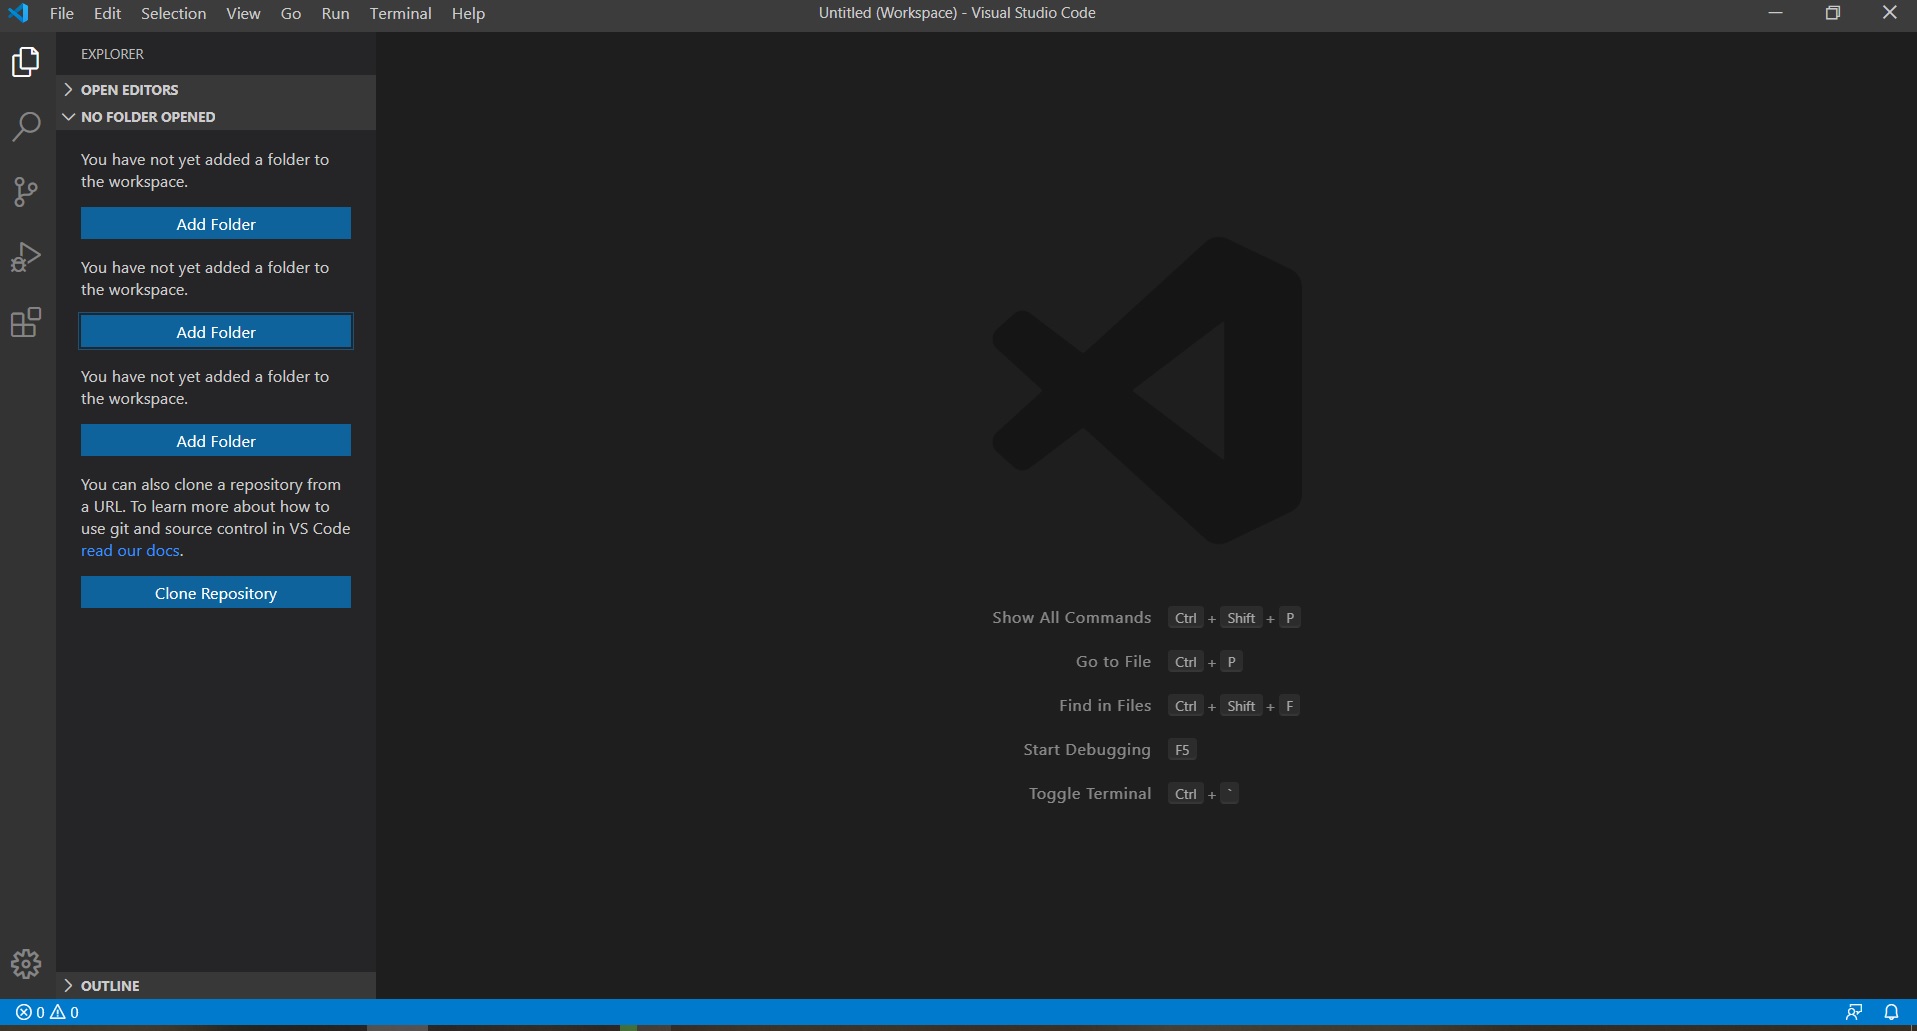
Task: Open the File menu
Action: [61, 13]
